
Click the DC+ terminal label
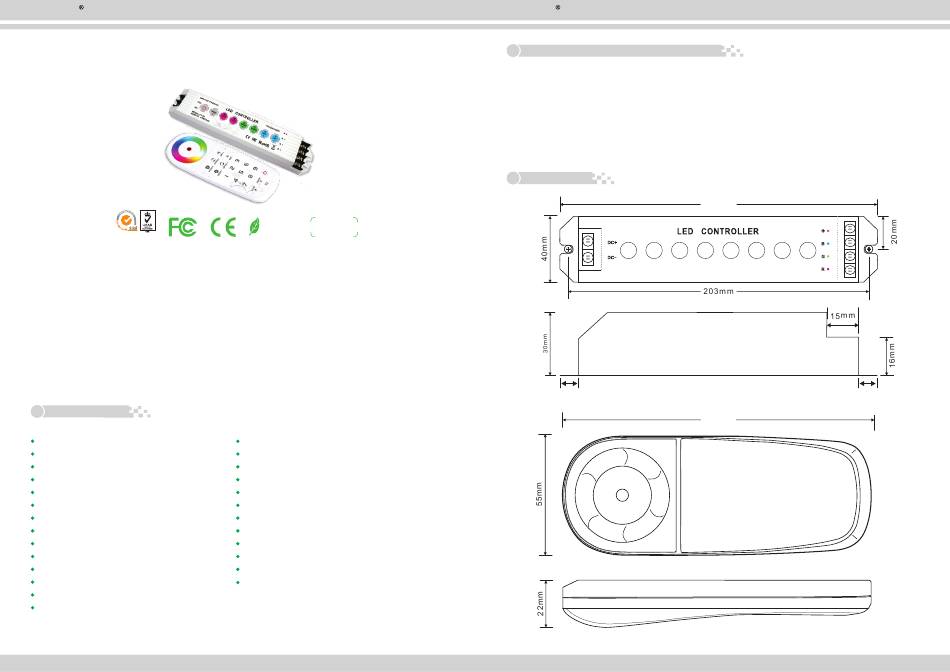coord(612,242)
